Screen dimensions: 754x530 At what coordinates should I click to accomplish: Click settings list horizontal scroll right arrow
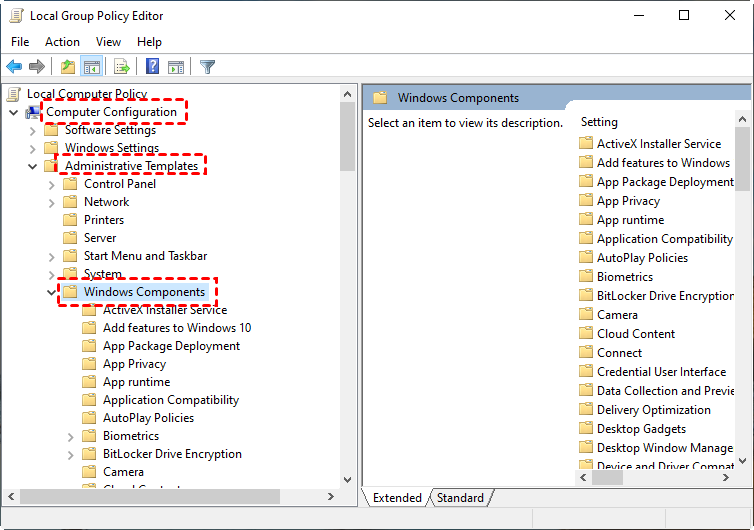(726, 478)
